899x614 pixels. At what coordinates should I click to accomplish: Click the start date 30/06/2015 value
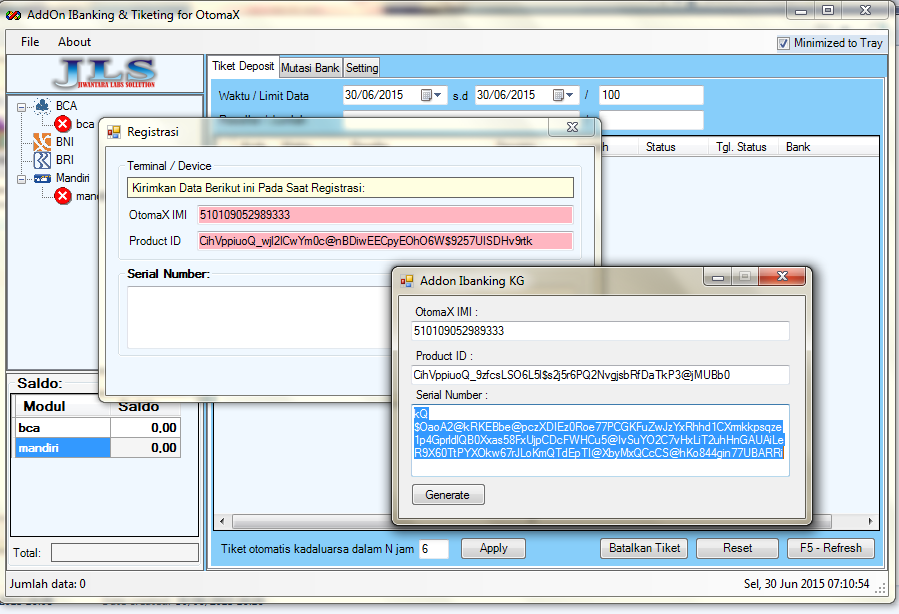(x=374, y=95)
